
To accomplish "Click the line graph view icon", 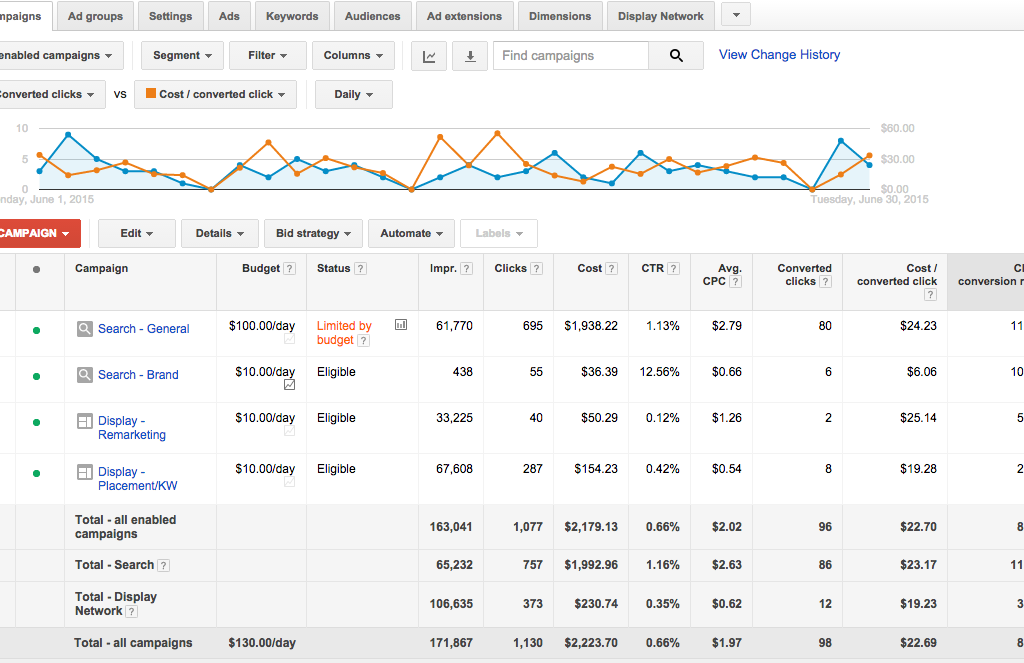I will point(428,55).
